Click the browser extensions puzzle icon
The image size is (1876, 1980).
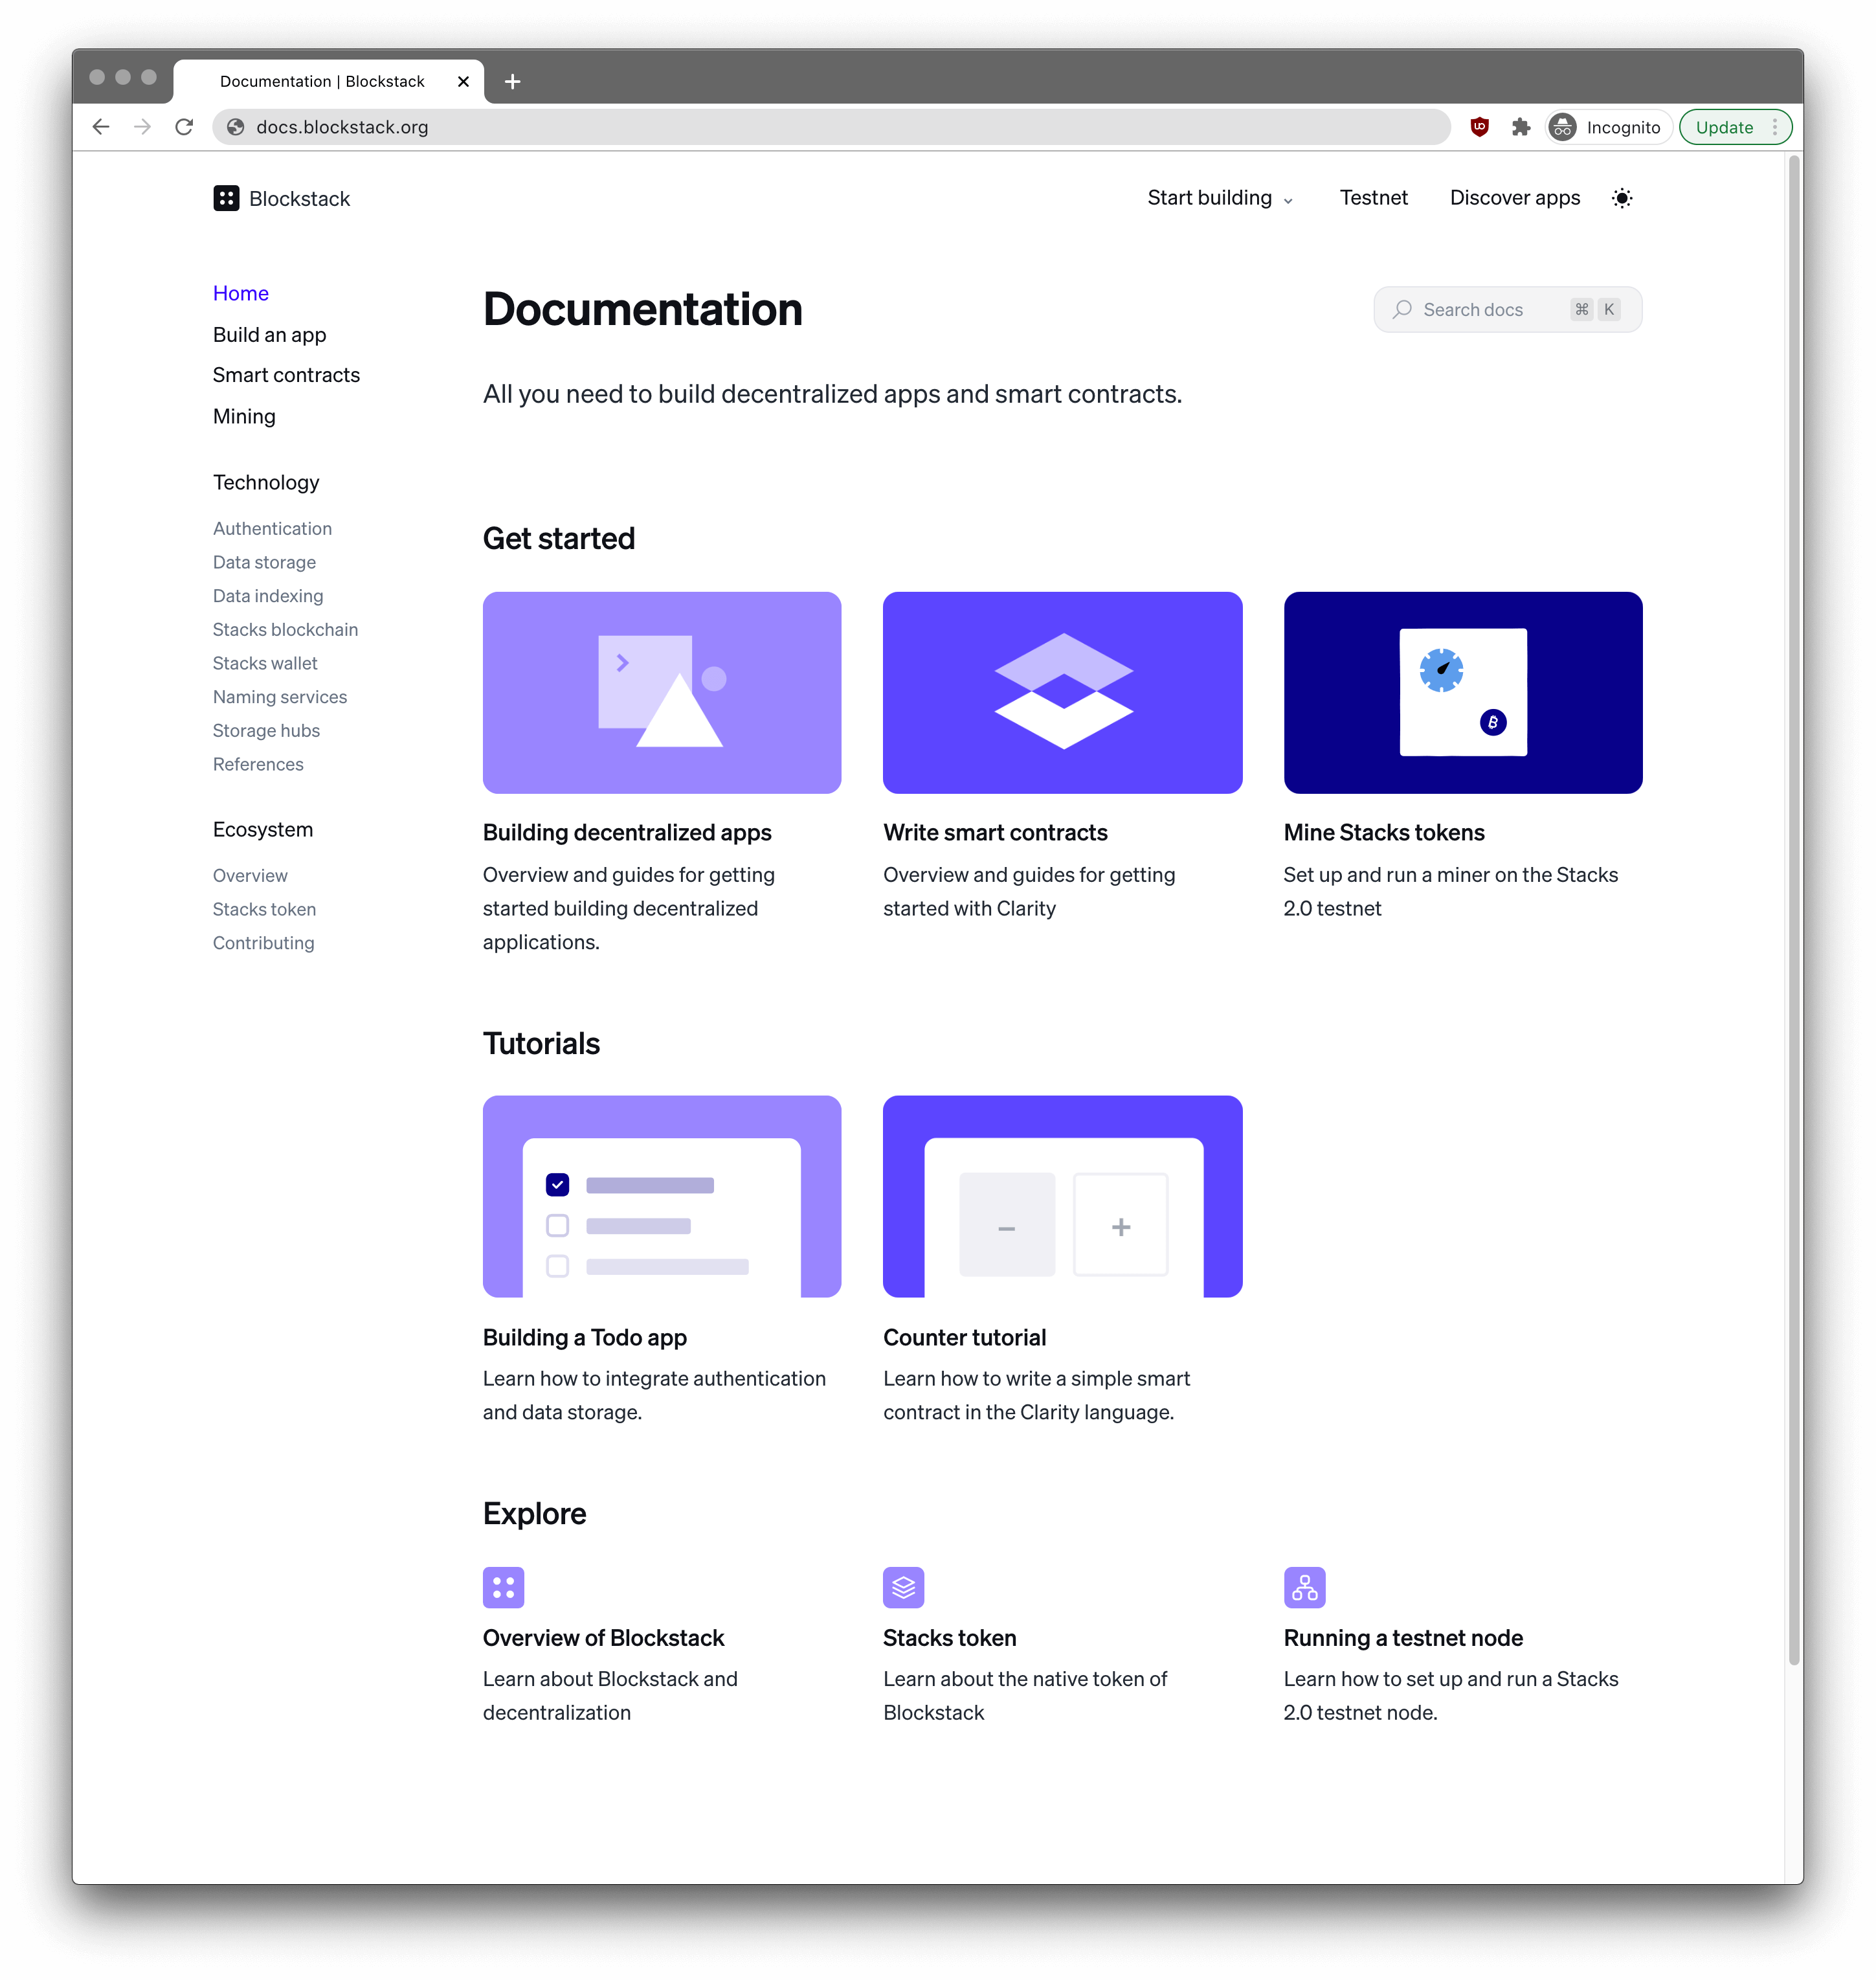point(1523,125)
